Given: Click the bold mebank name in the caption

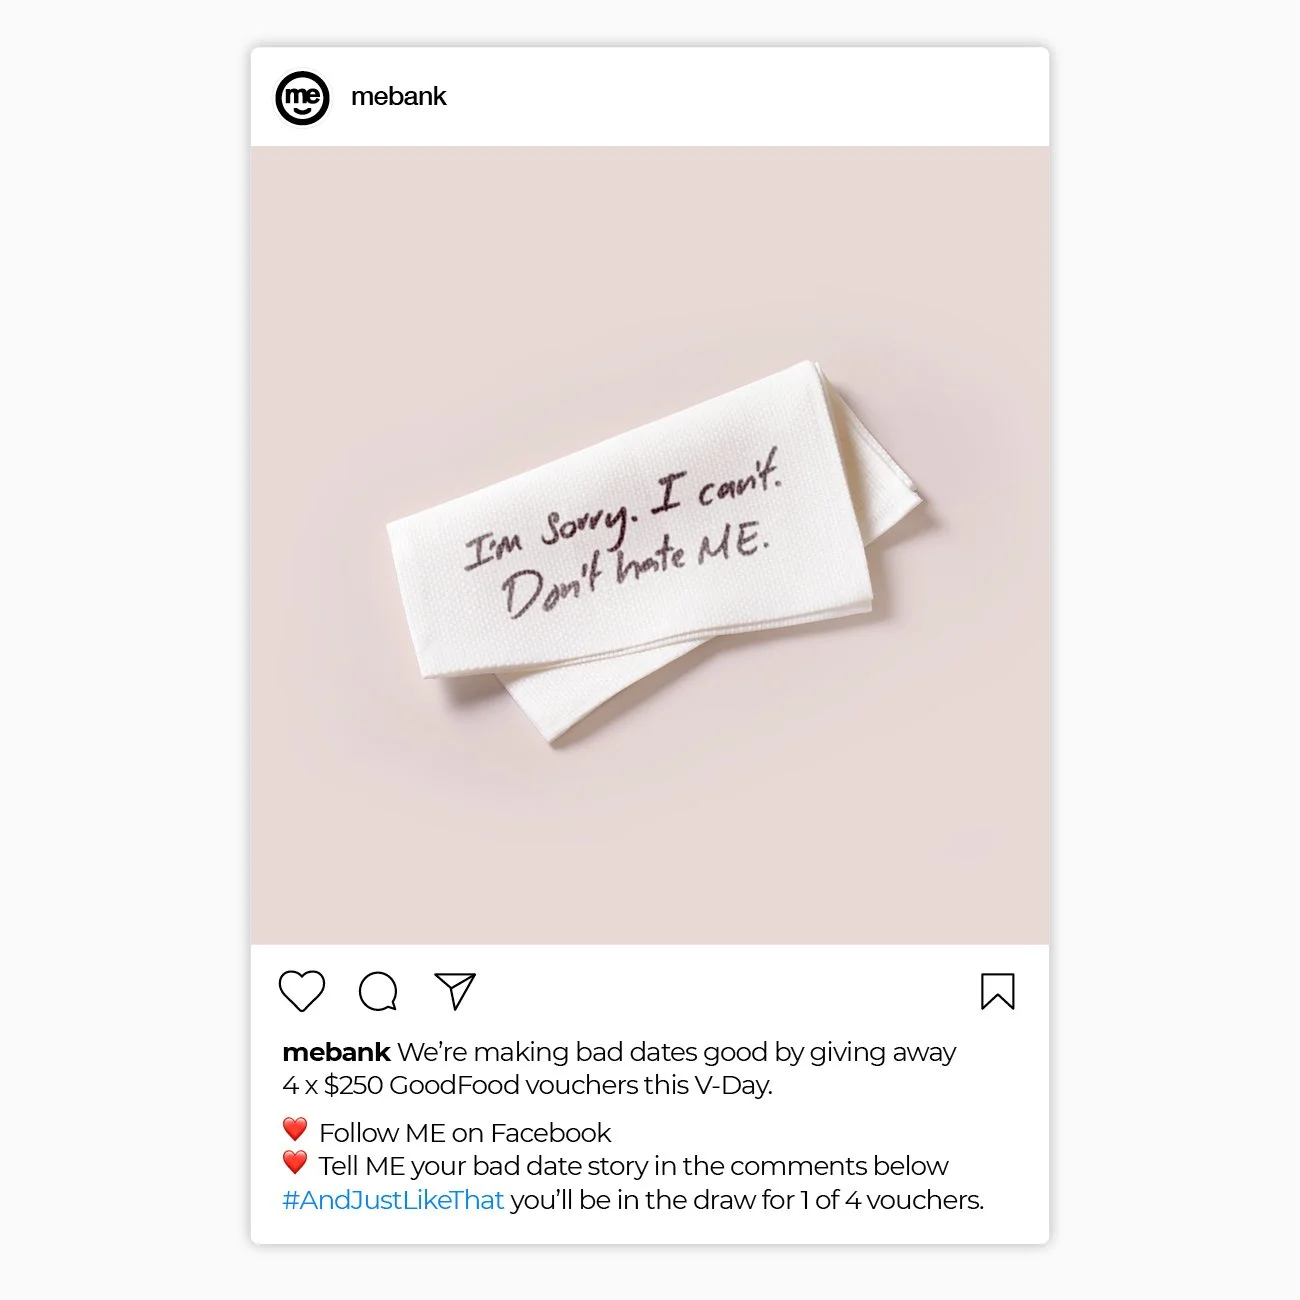Looking at the screenshot, I should [336, 1052].
